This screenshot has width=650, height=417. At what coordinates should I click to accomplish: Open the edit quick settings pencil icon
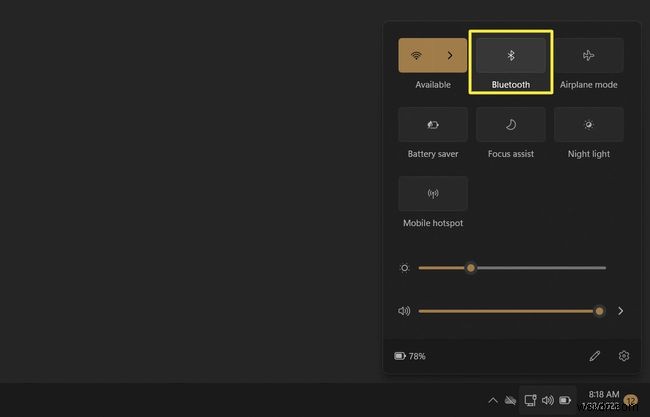[x=595, y=356]
